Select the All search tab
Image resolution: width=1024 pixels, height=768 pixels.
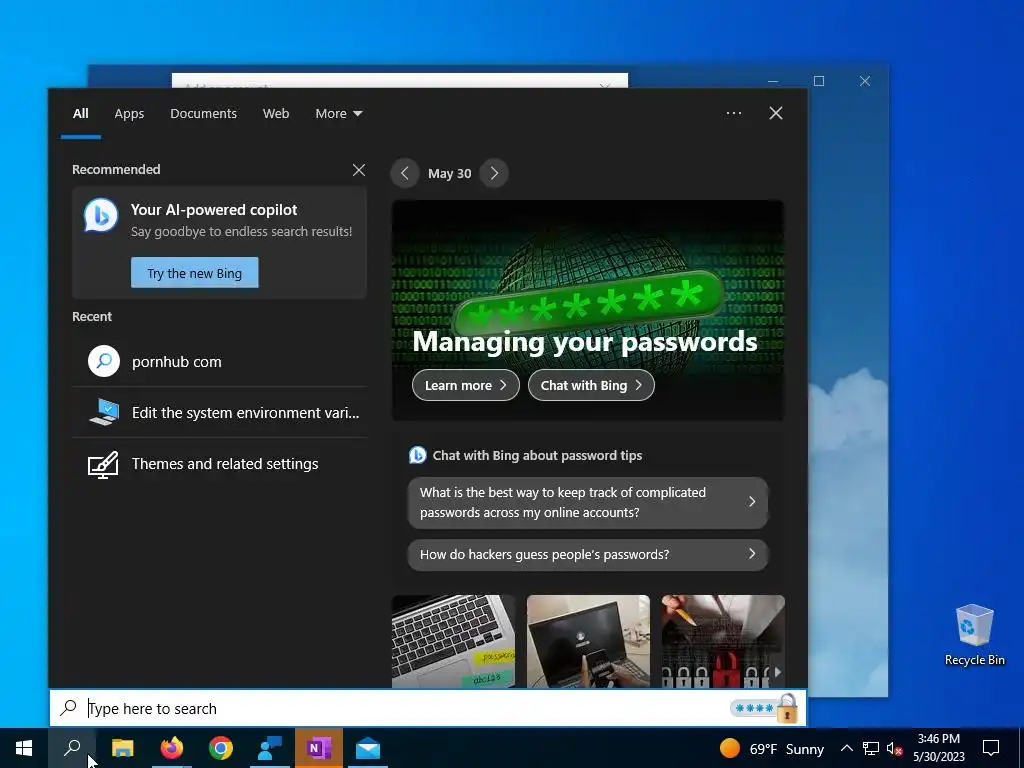click(80, 114)
